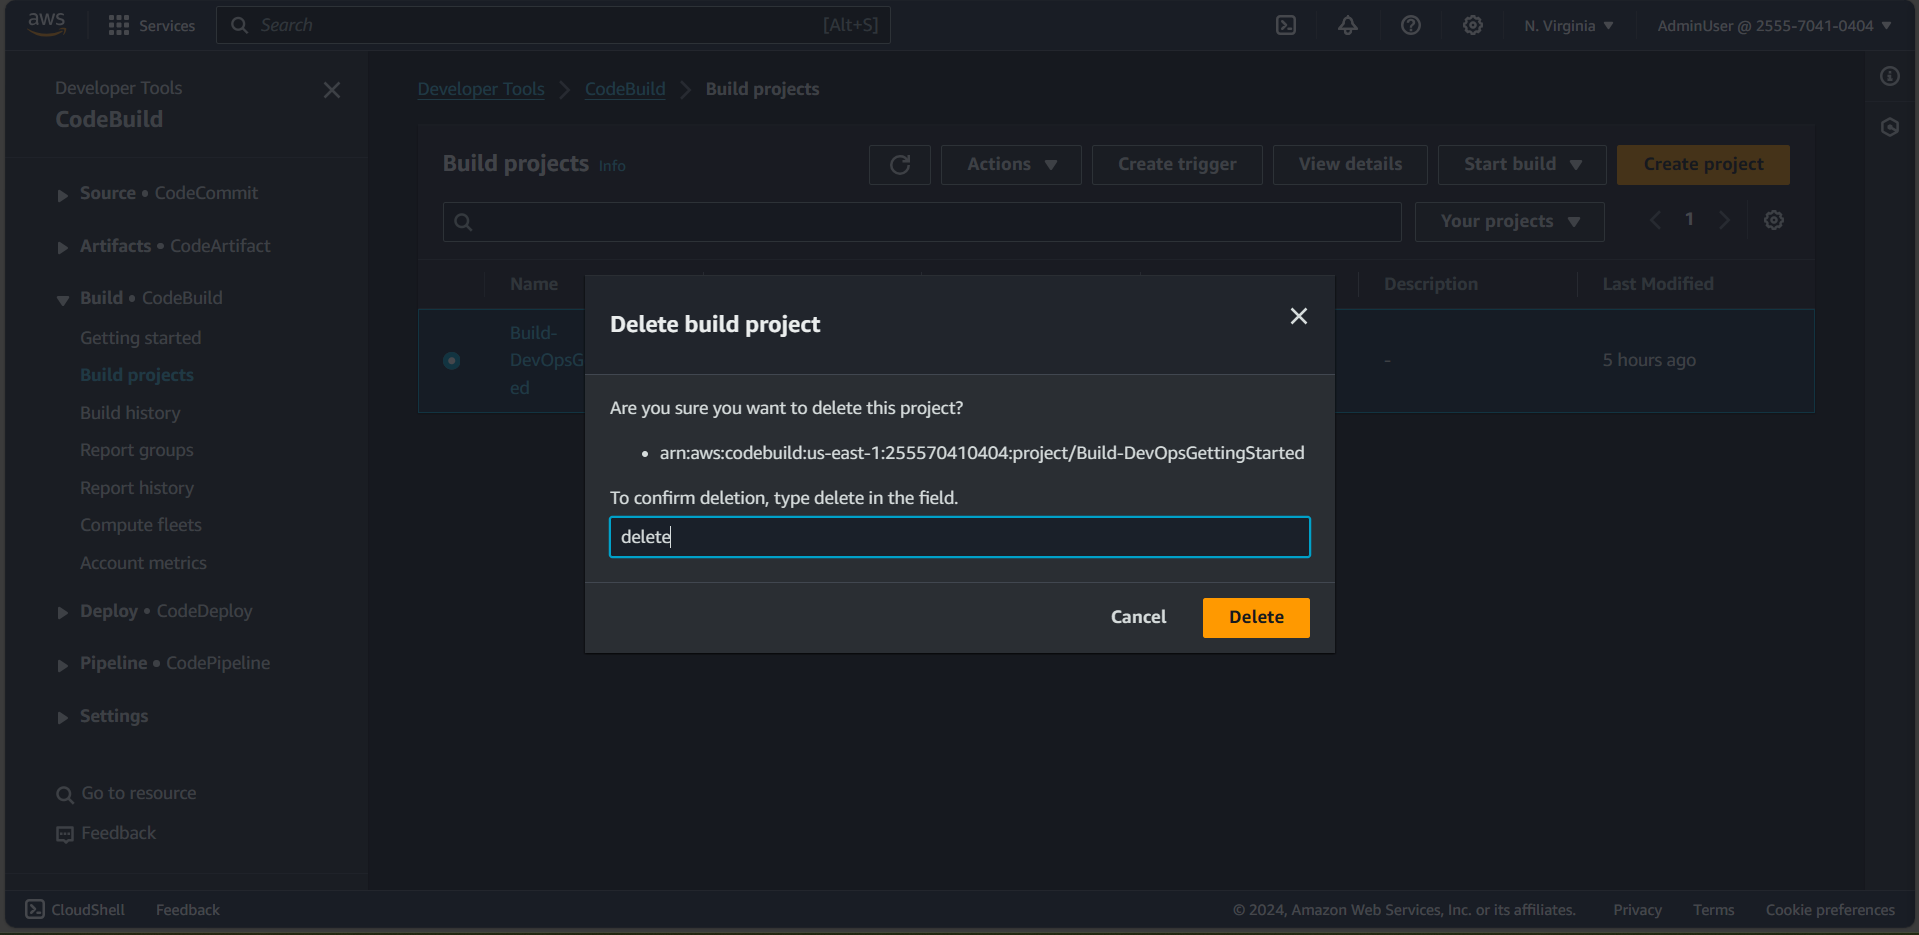This screenshot has height=935, width=1919.
Task: Click Cancel in the delete dialog
Action: click(x=1138, y=618)
